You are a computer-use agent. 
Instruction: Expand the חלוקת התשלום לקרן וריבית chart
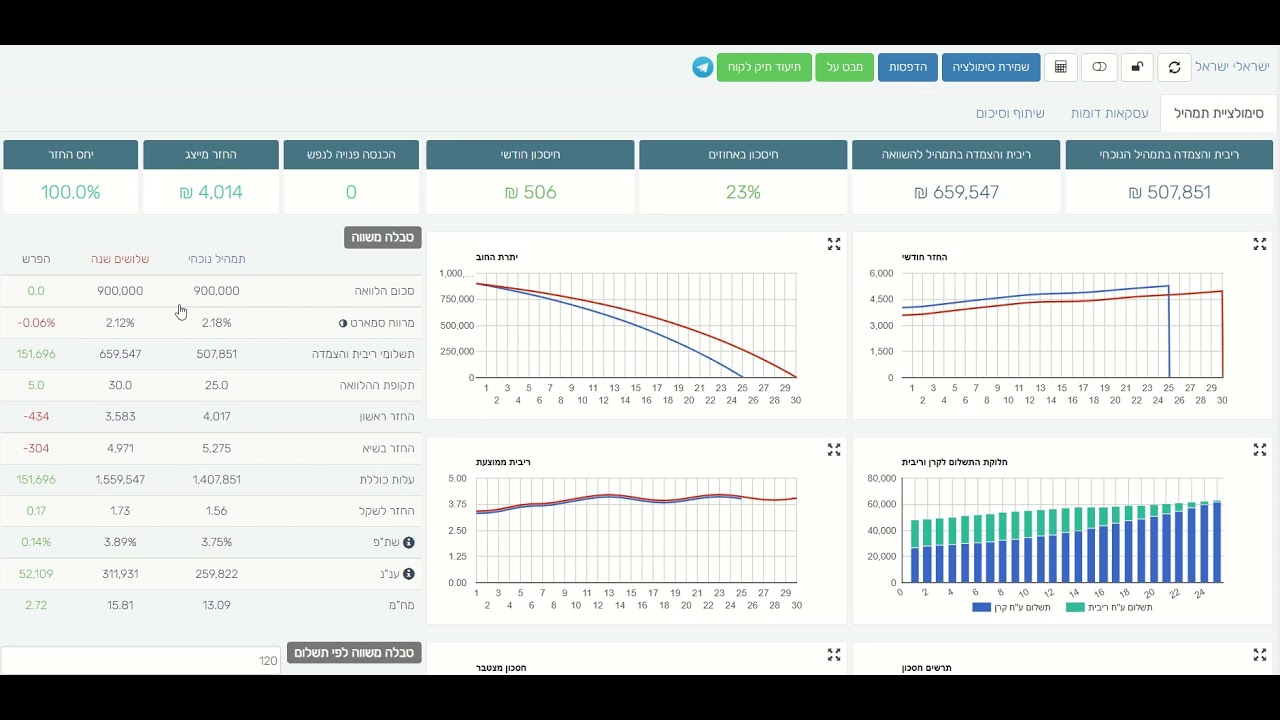[x=1260, y=450]
